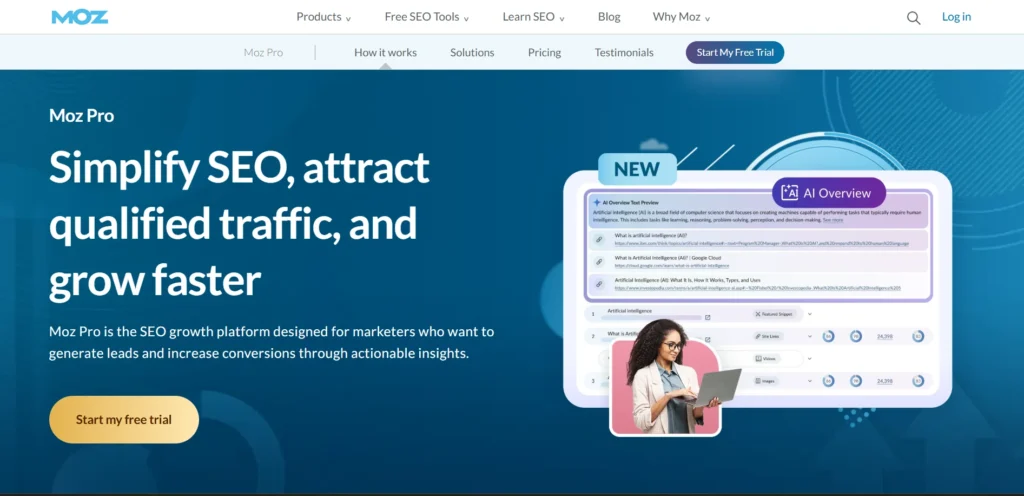Click the purple Start My Free Trial button

[735, 52]
